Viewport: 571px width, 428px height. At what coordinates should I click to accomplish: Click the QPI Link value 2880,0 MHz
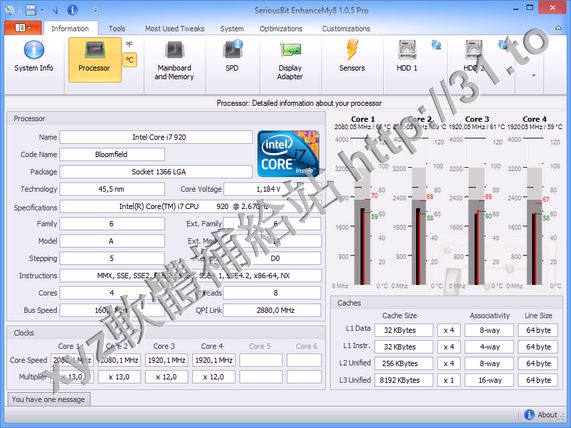pyautogui.click(x=272, y=310)
